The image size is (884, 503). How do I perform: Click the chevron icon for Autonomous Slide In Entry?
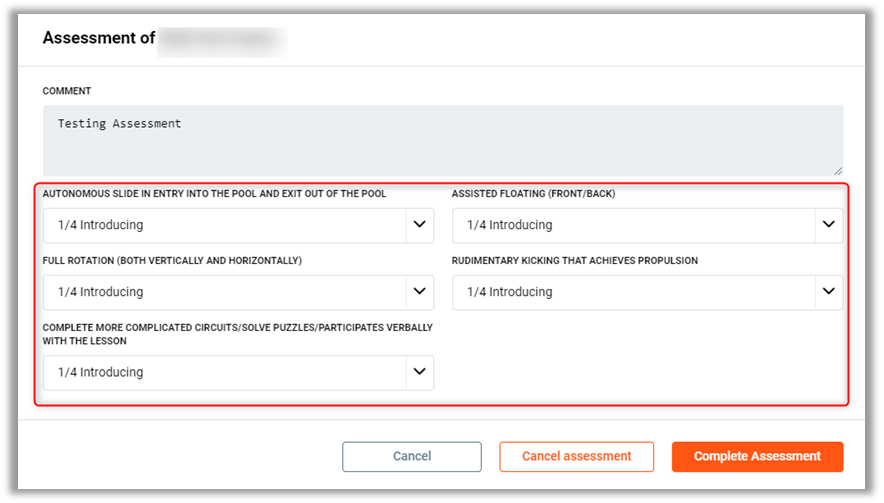click(x=419, y=225)
